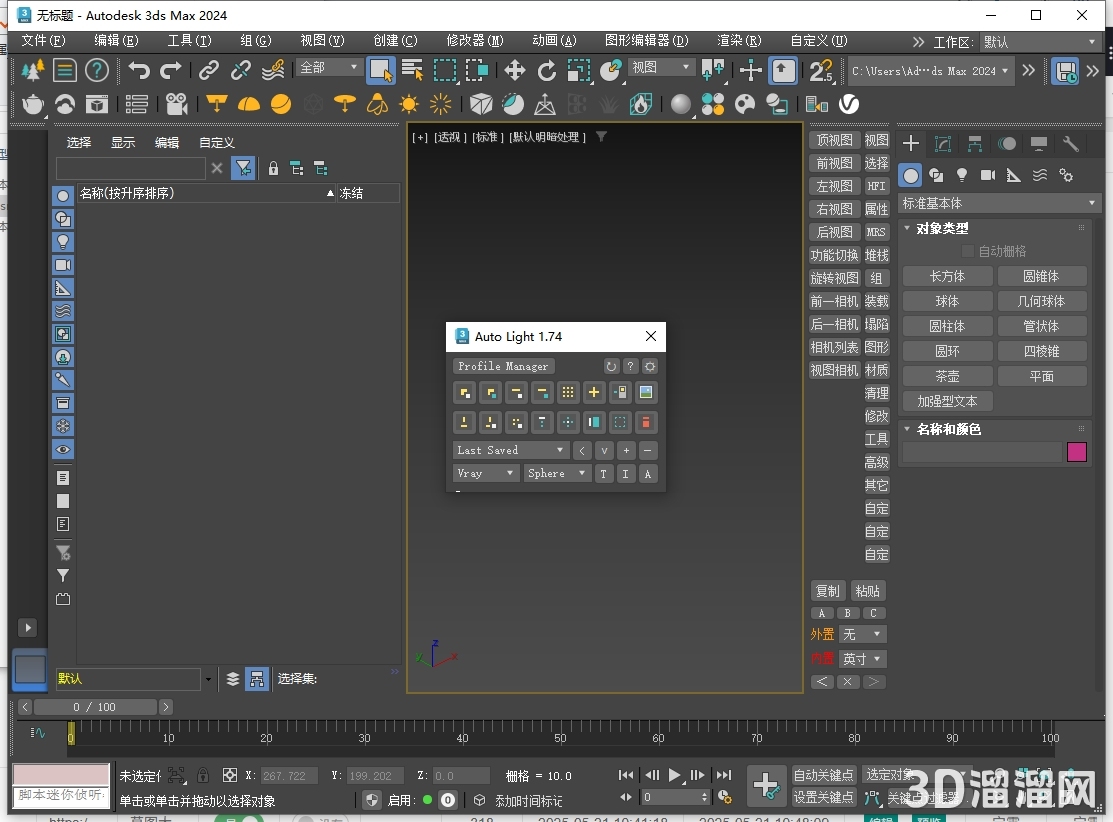
Task: Click the Profile Manager button
Action: [503, 366]
